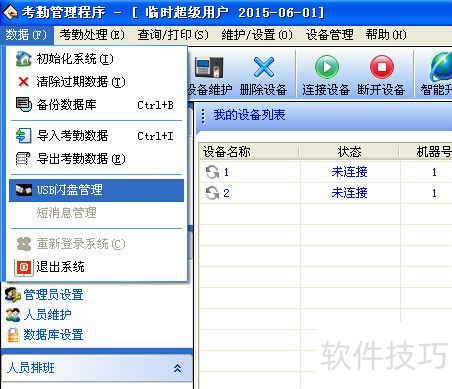This screenshot has height=389, width=452.
Task: Click the database backup icon
Action: tap(24, 105)
